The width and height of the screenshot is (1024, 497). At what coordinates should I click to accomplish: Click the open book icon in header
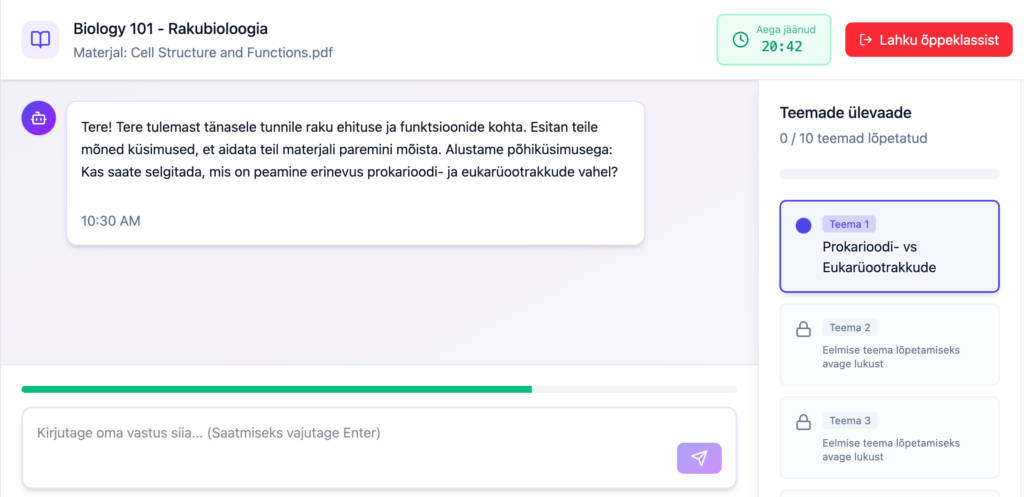[40, 40]
